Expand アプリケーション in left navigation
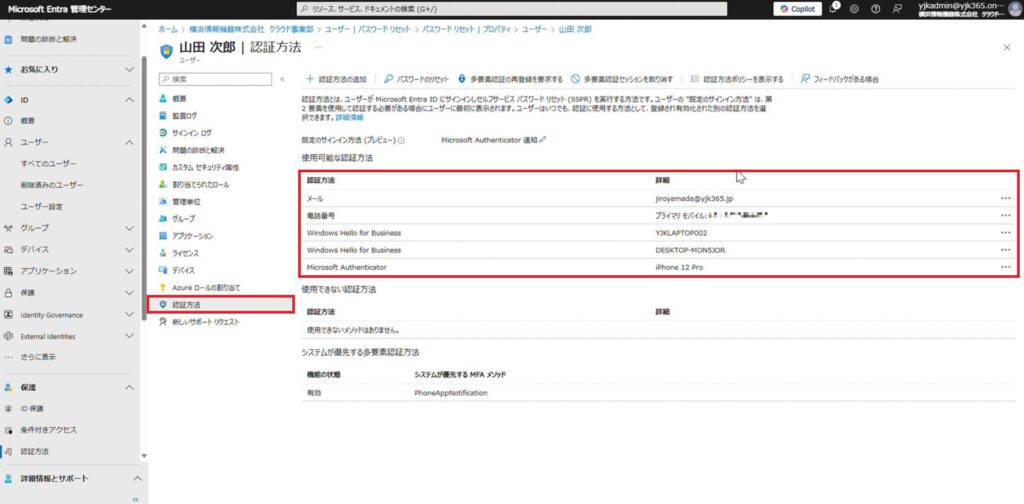 click(129, 271)
